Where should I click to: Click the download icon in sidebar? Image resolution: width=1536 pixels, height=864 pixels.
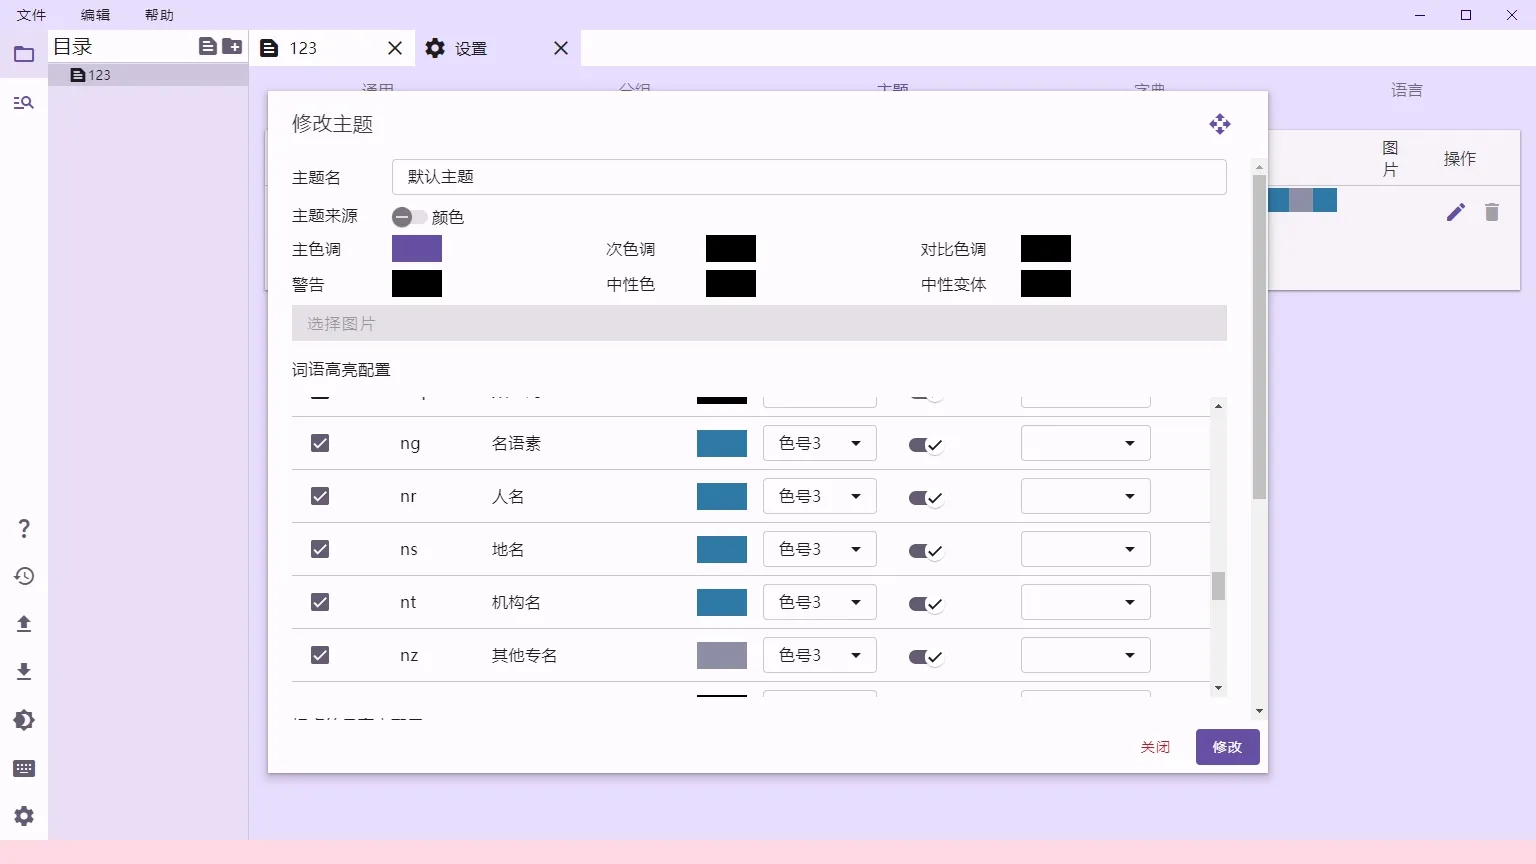click(24, 672)
